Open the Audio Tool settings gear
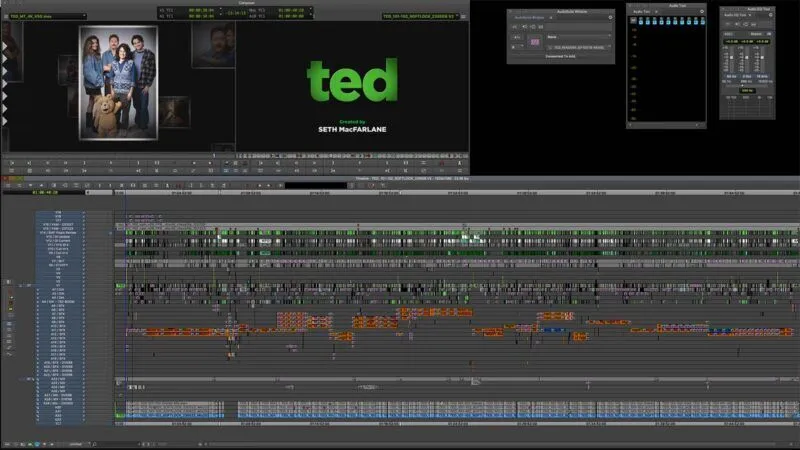 tap(702, 11)
